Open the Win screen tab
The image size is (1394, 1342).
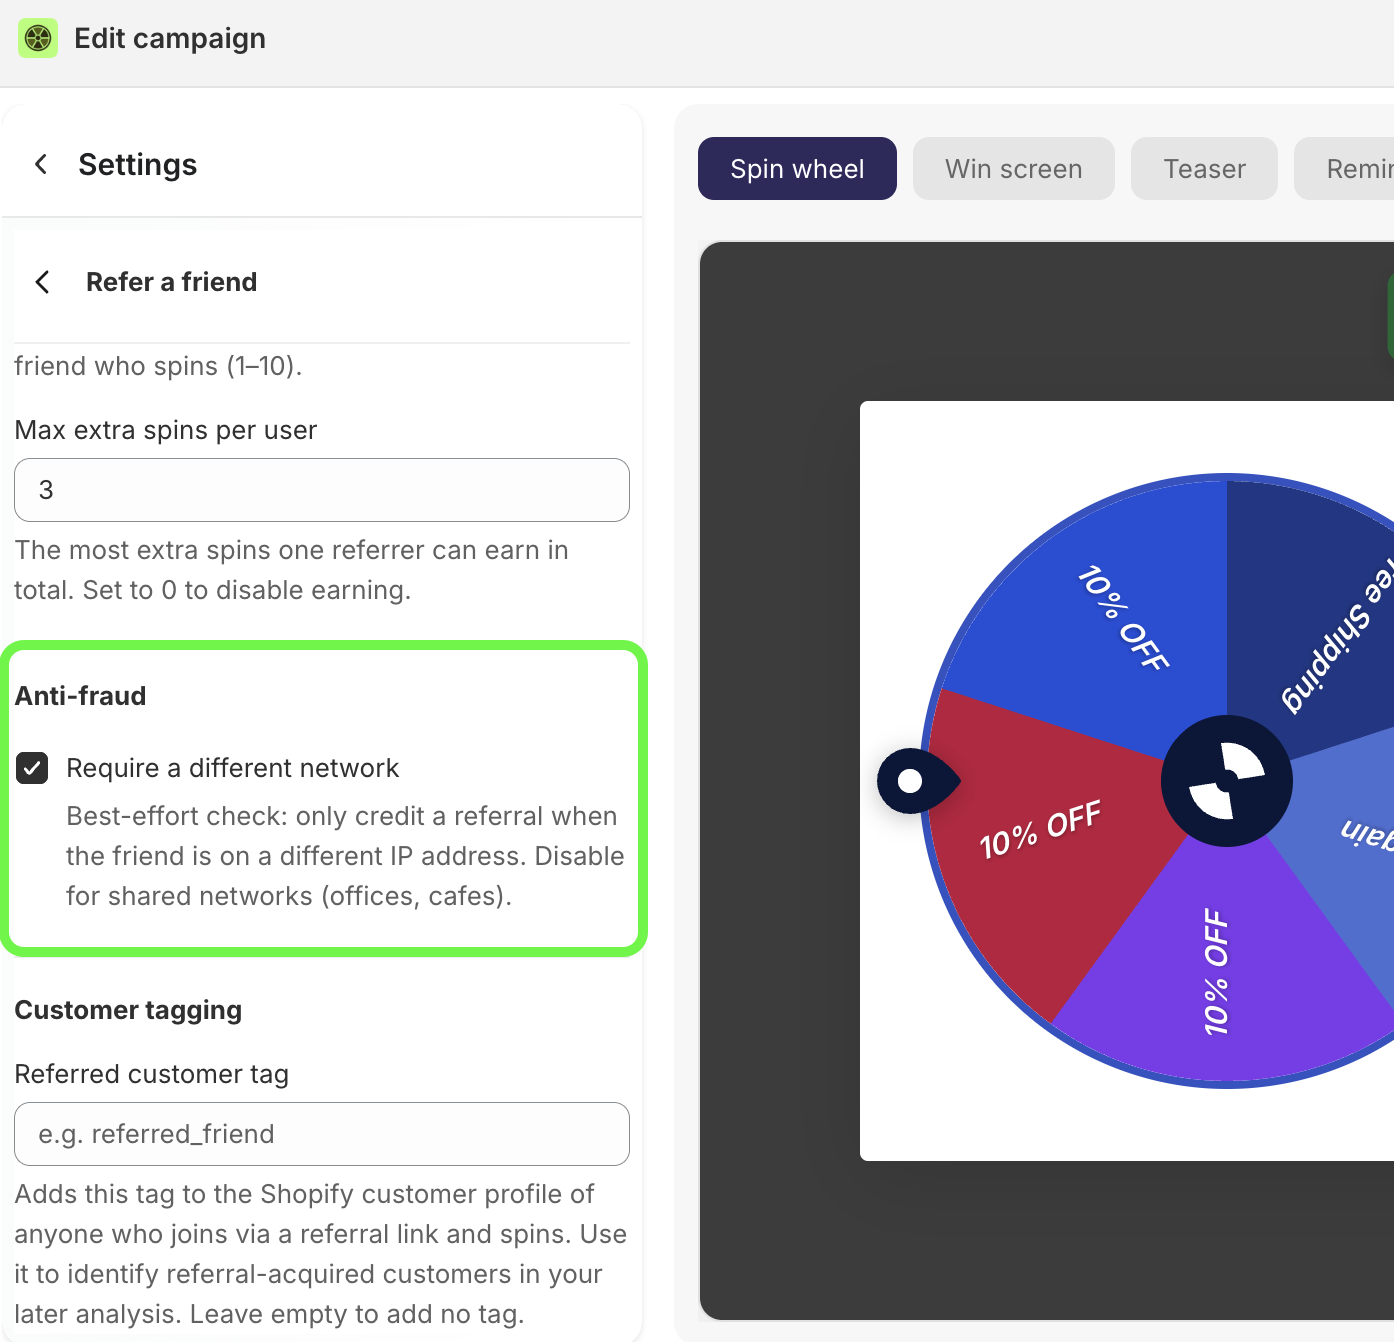(x=1013, y=168)
